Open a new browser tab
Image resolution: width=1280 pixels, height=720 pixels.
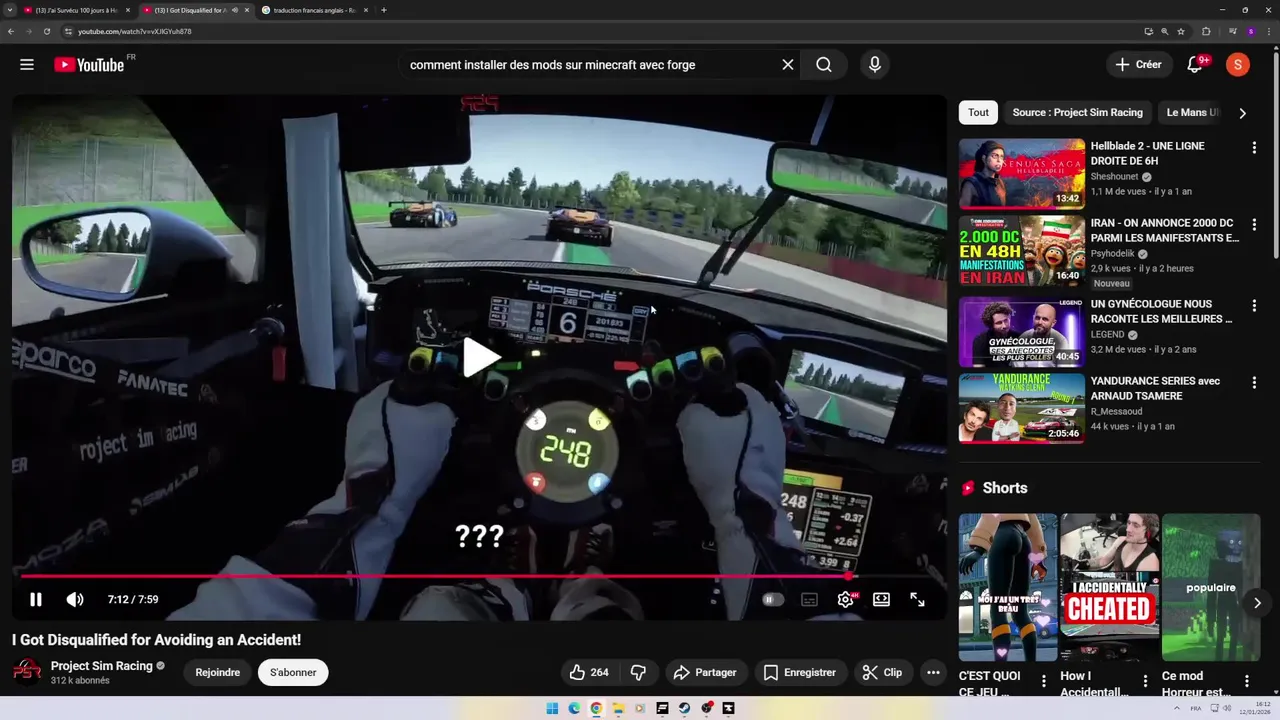point(384,10)
